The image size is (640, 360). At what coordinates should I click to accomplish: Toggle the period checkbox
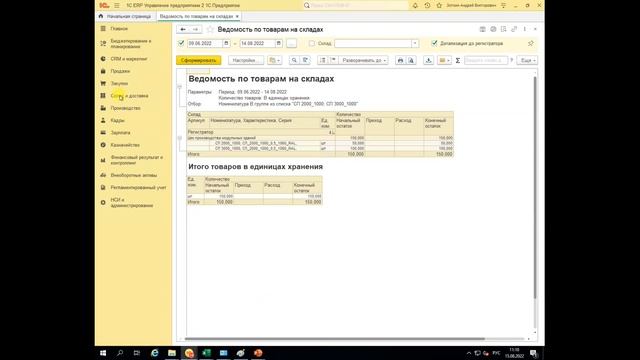[x=181, y=43]
